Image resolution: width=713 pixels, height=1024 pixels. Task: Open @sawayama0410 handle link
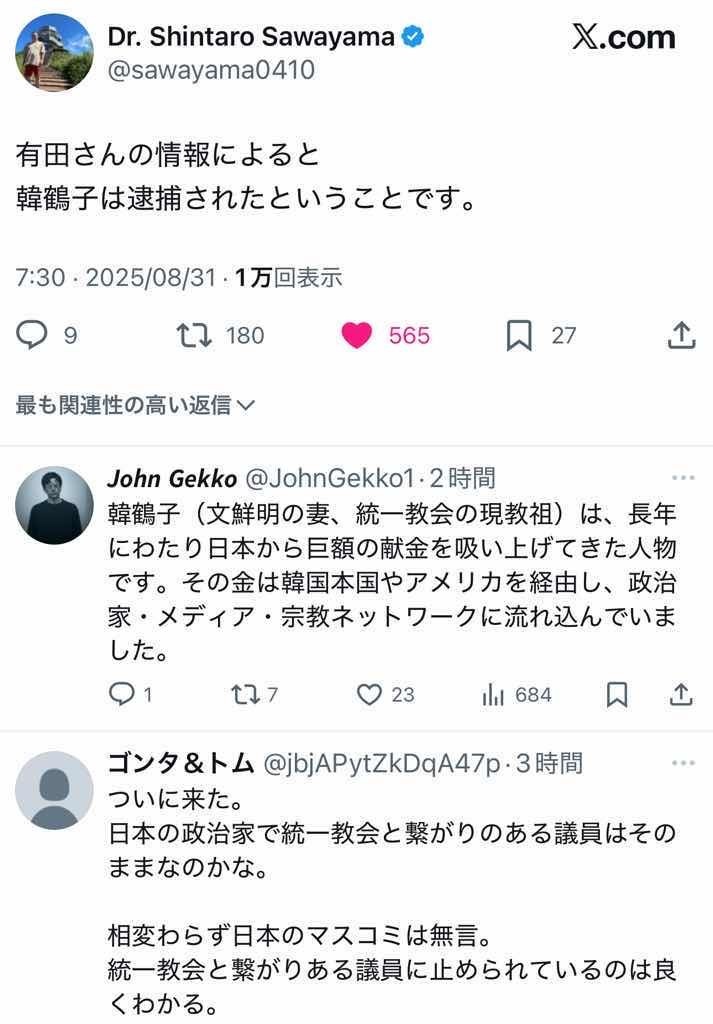pyautogui.click(x=211, y=70)
